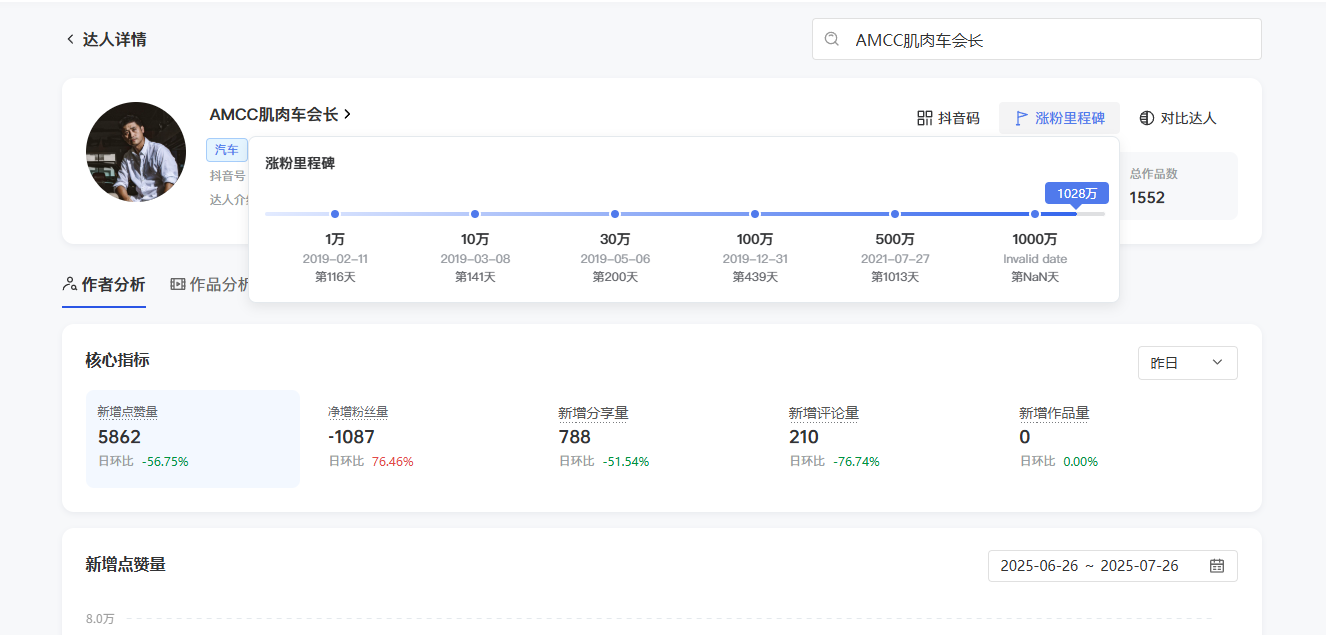Click the chevron after AMCC肌肉车会长

(347, 114)
